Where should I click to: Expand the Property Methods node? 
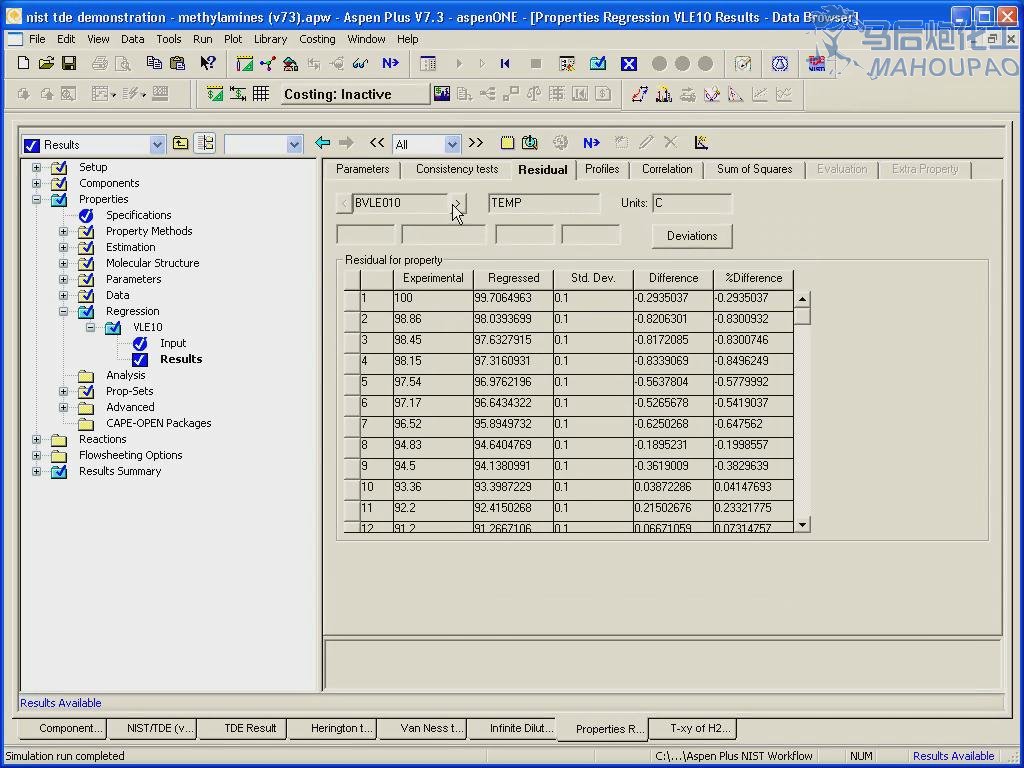[63, 231]
